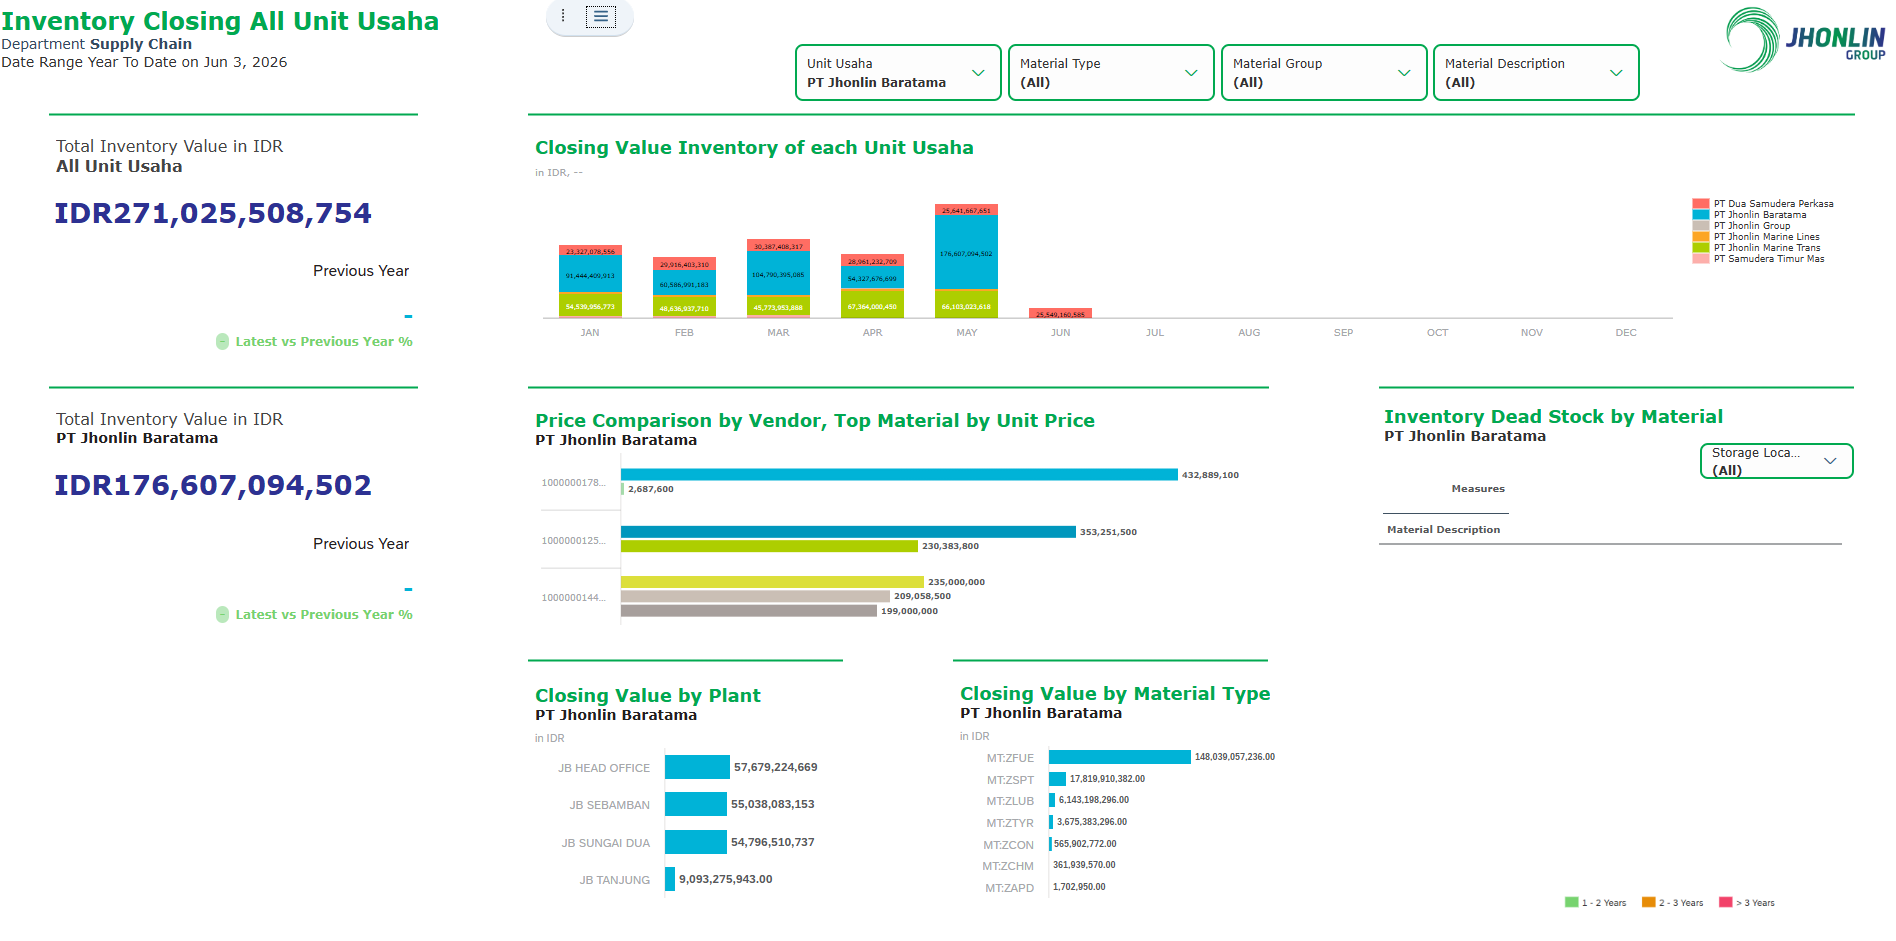Select PT Jhonlin Marine Trans legend swatch

coord(1701,248)
